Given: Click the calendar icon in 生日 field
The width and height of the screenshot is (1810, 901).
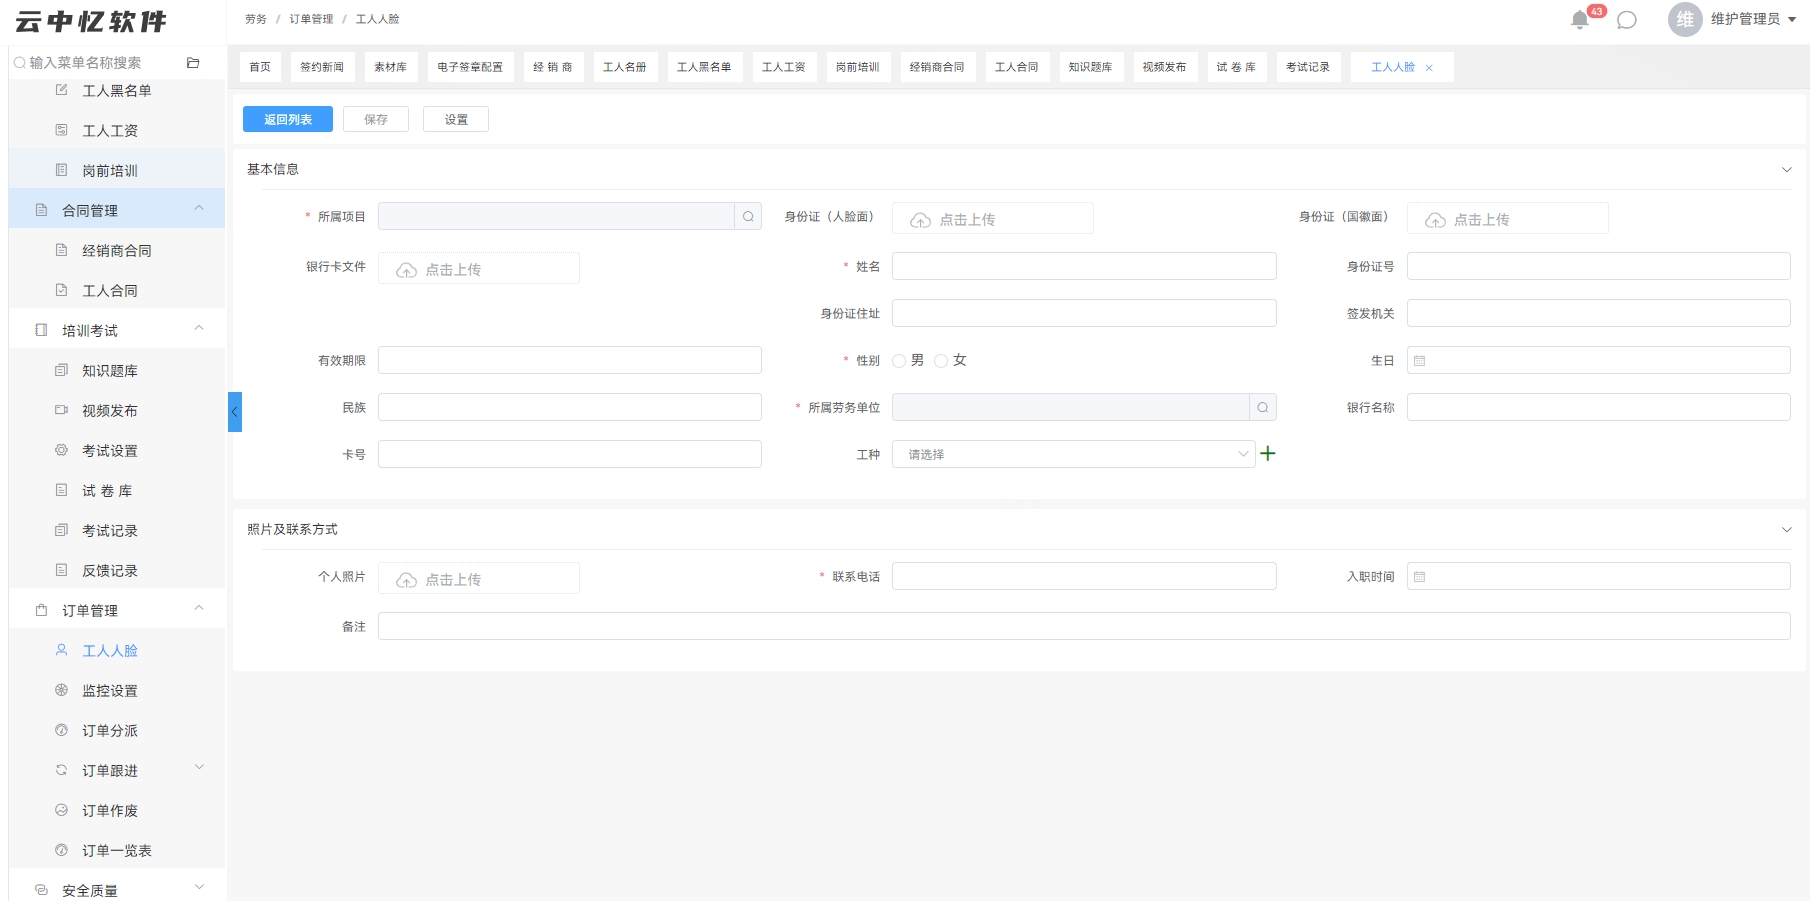Looking at the screenshot, I should point(1419,360).
